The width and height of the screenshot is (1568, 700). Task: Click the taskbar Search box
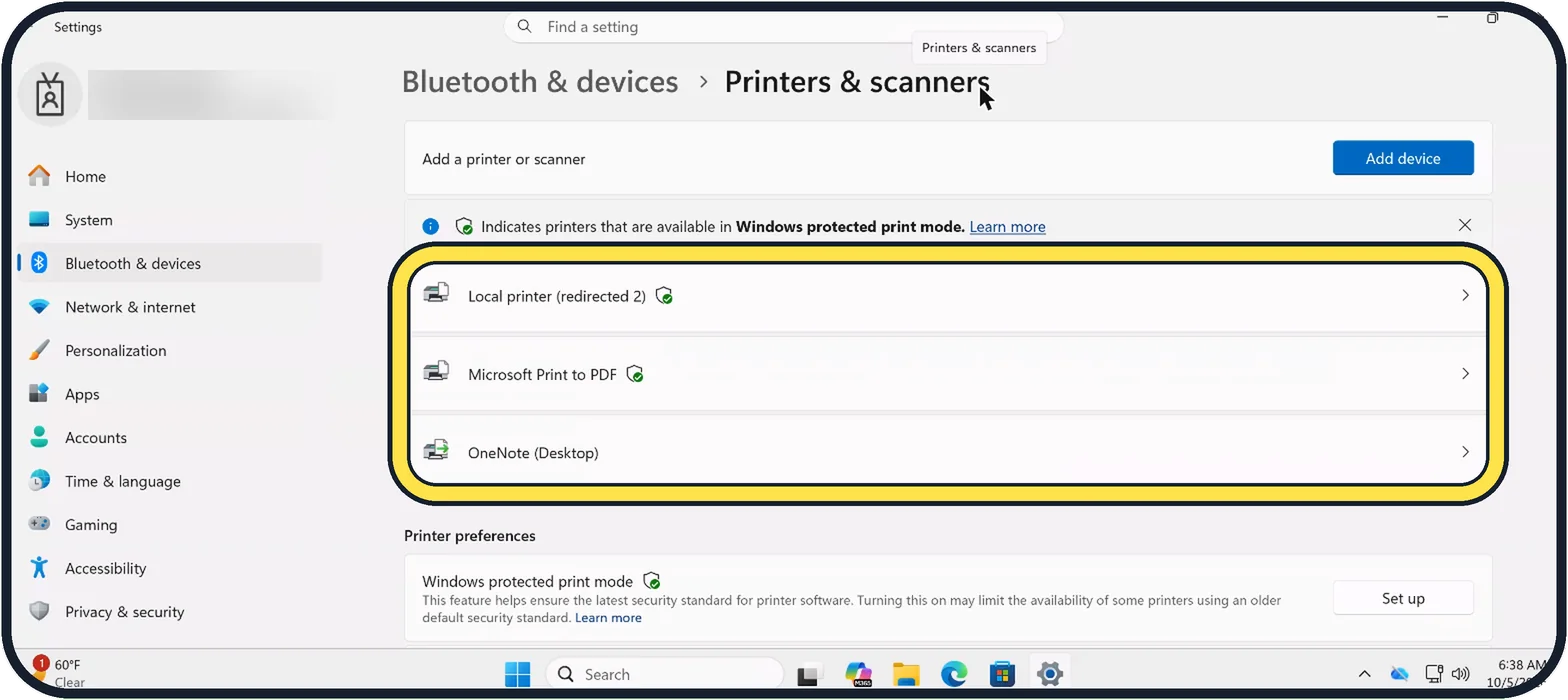pyautogui.click(x=665, y=674)
